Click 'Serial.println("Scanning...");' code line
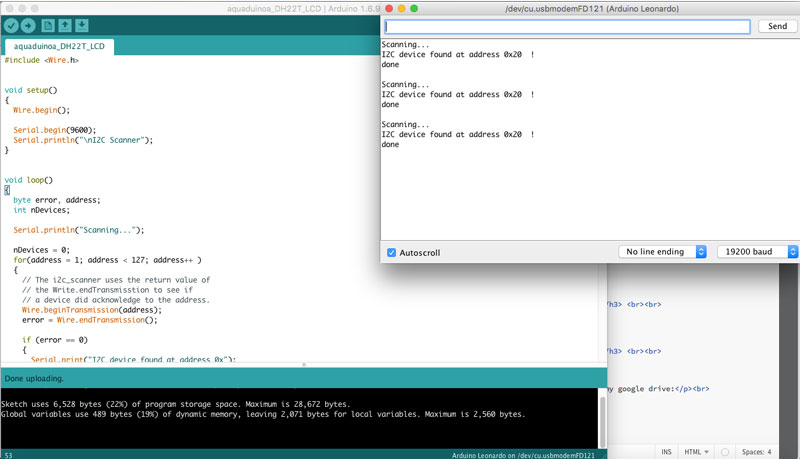 coord(79,230)
